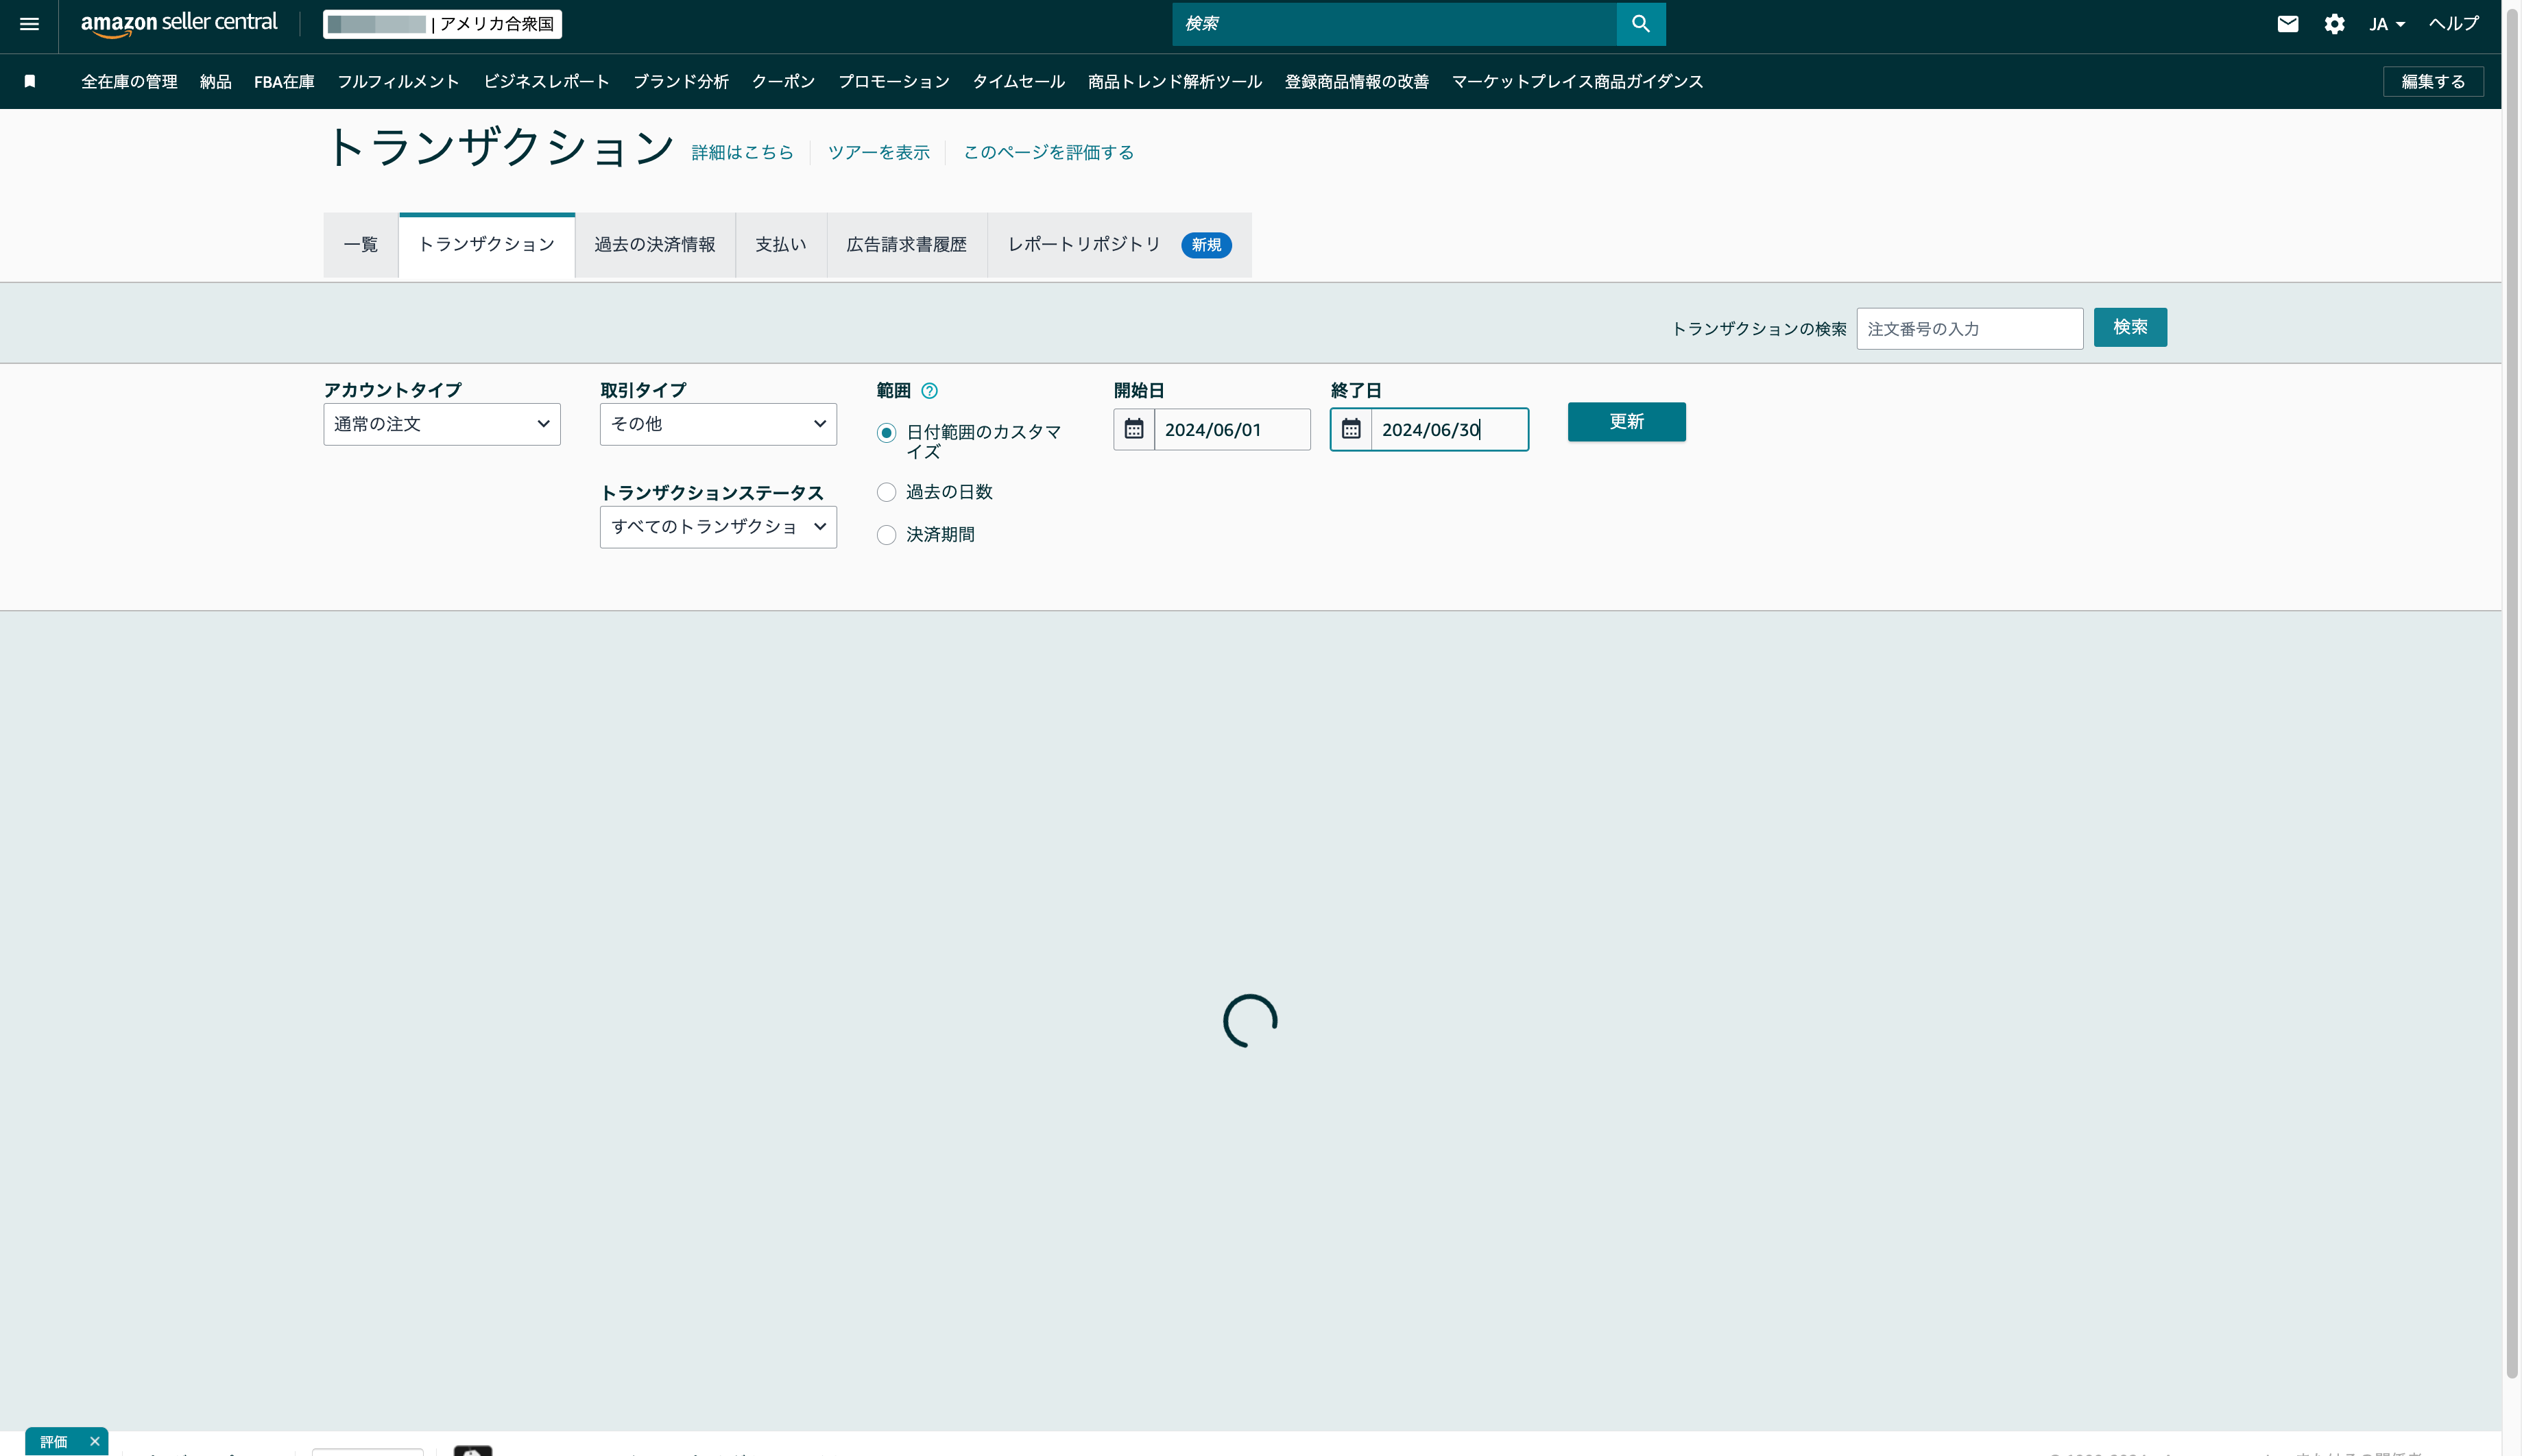Open the settings gear icon
Image resolution: width=2522 pixels, height=1456 pixels.
(x=2334, y=24)
